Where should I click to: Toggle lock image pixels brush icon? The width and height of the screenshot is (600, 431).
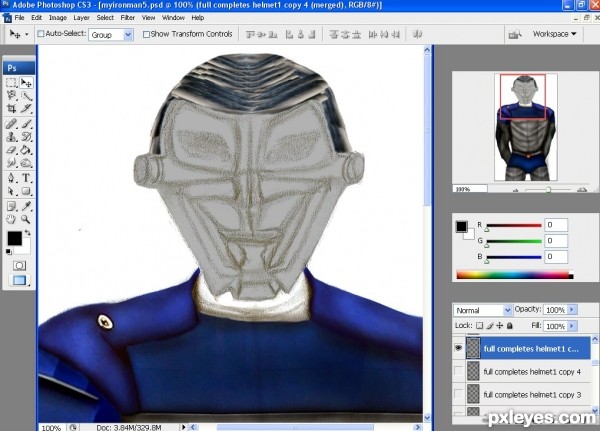click(x=490, y=326)
